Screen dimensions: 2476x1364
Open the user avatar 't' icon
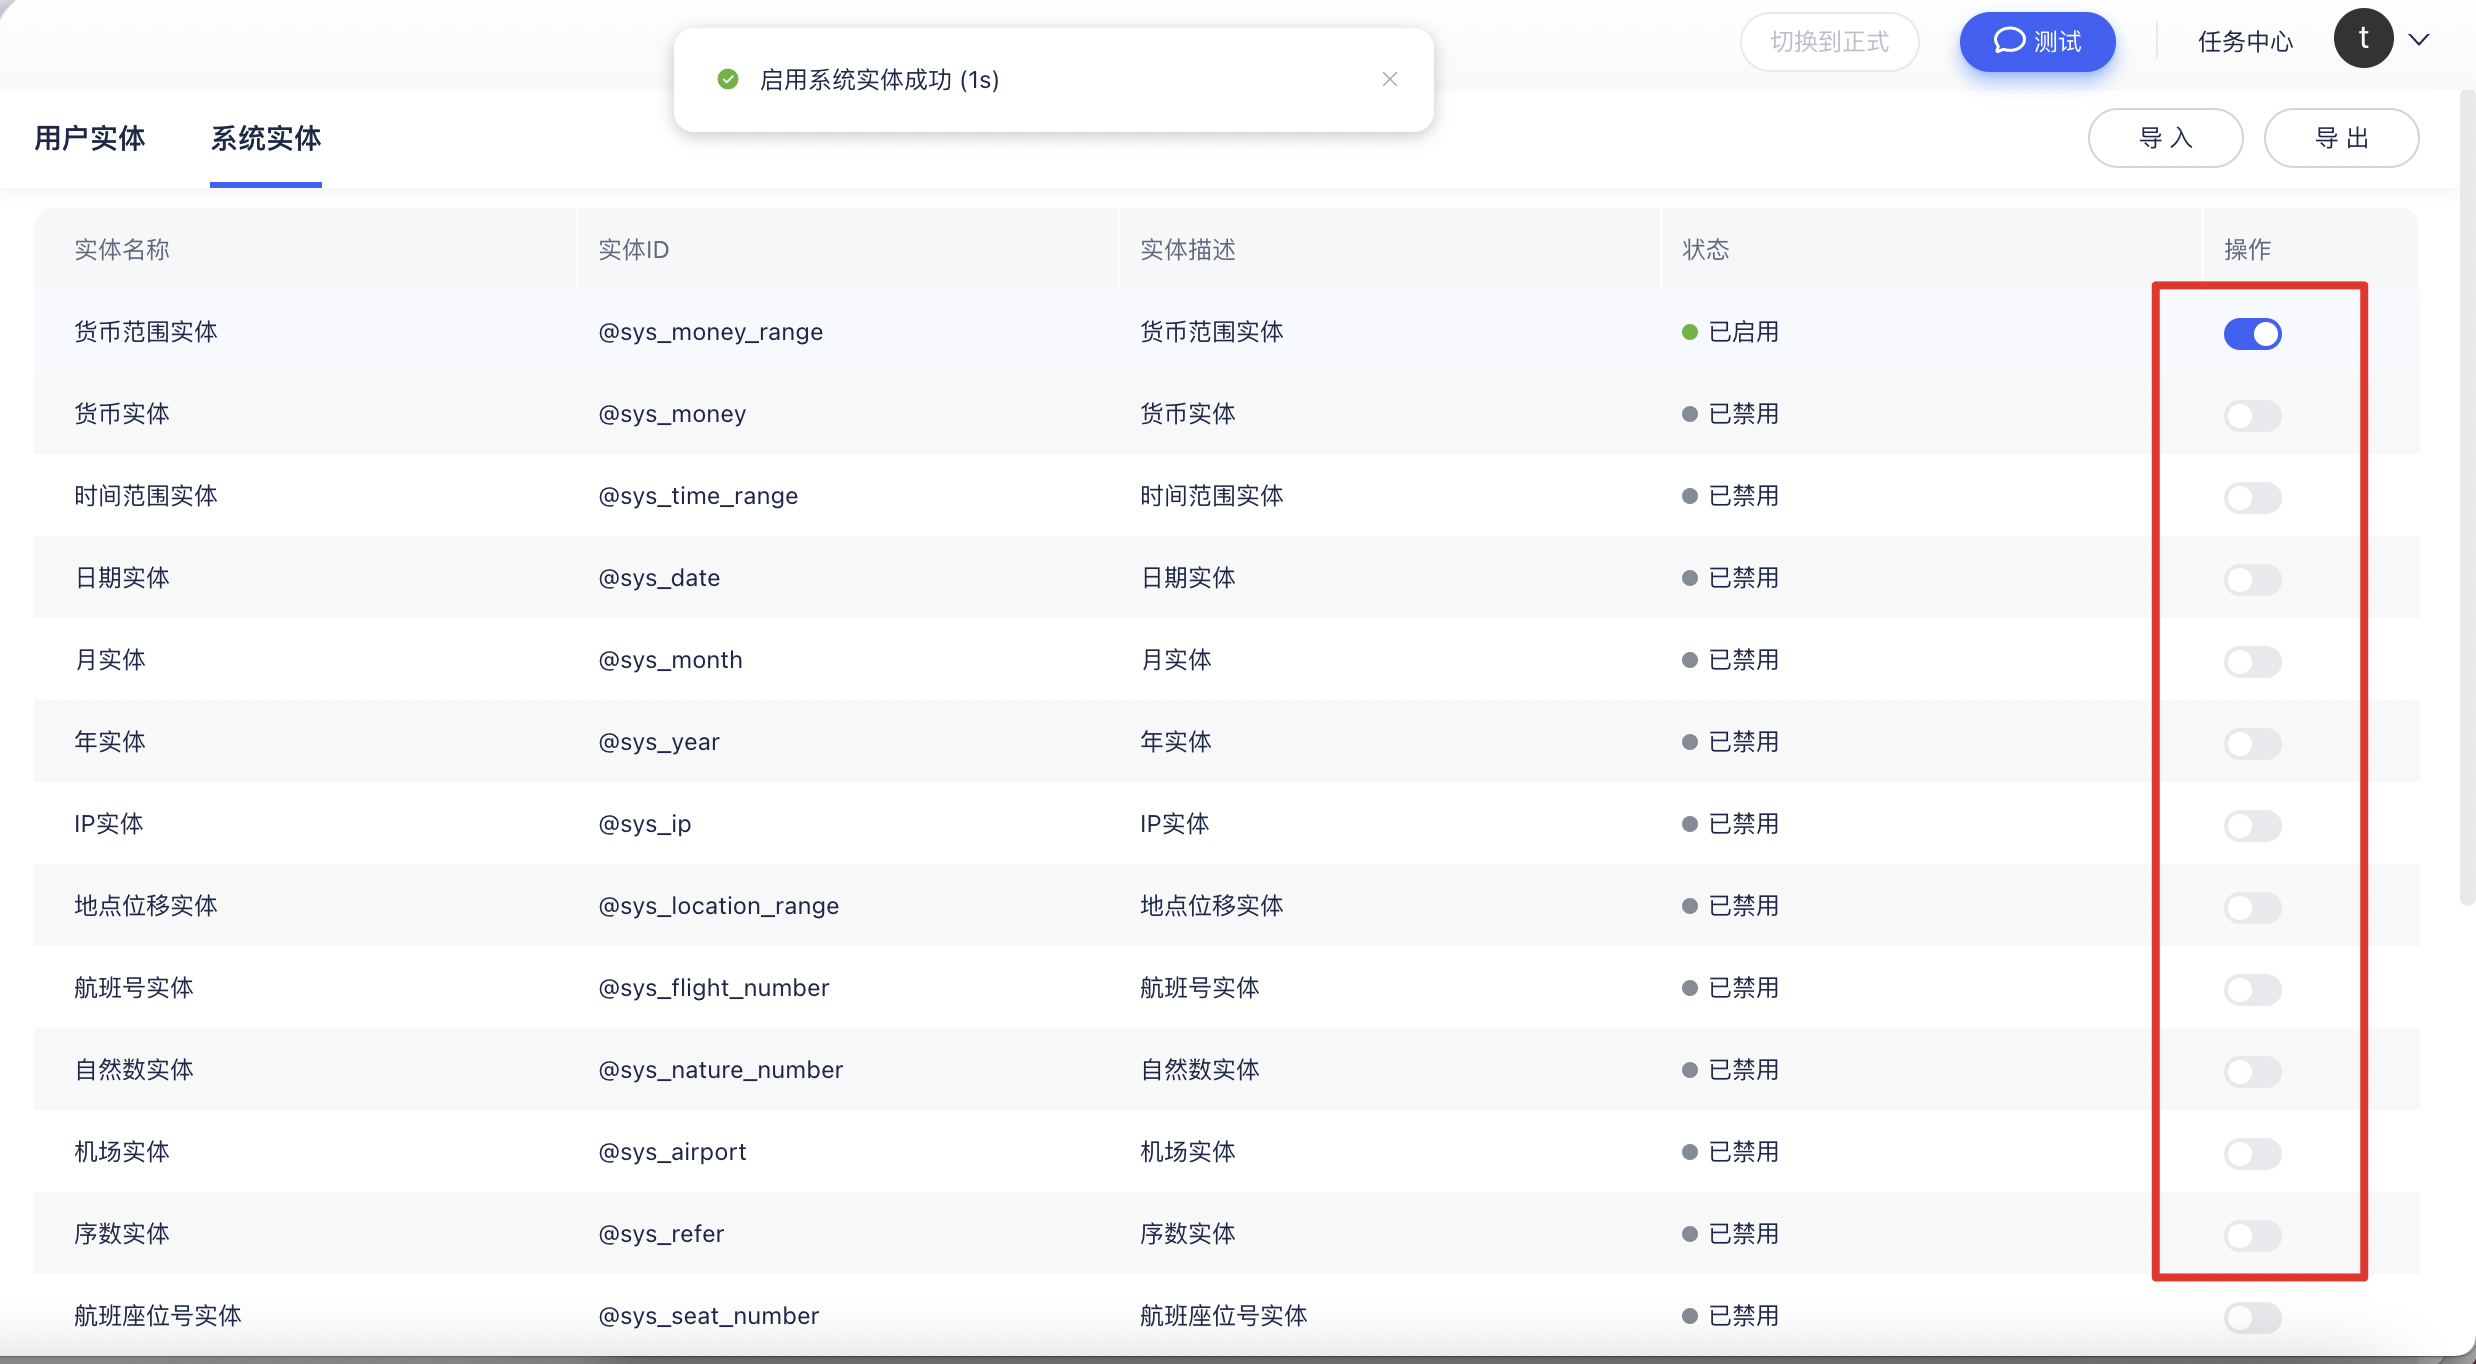coord(2363,39)
